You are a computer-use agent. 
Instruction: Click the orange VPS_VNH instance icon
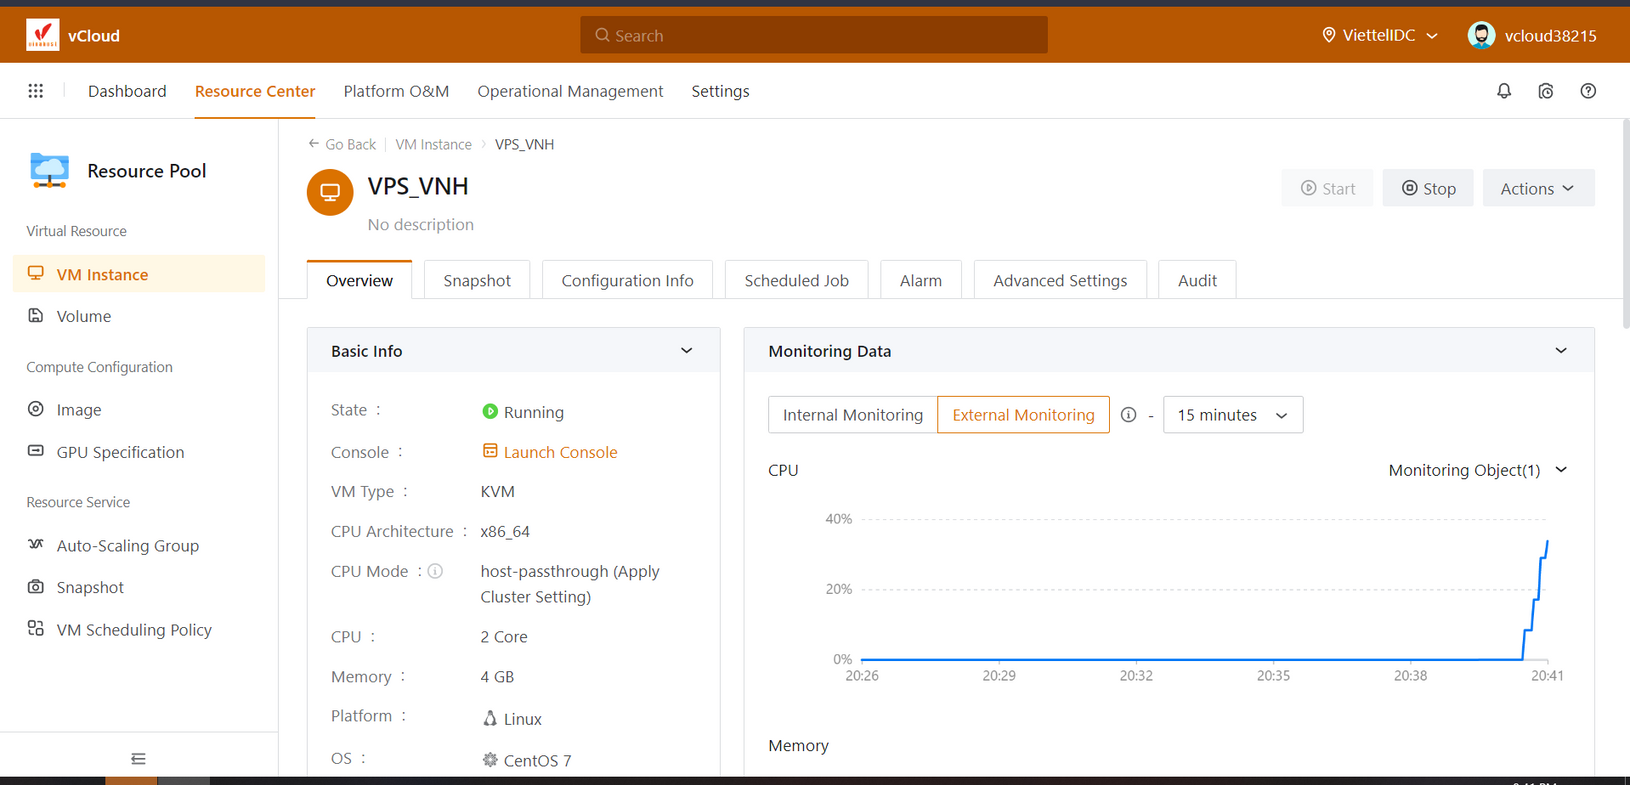tap(330, 192)
